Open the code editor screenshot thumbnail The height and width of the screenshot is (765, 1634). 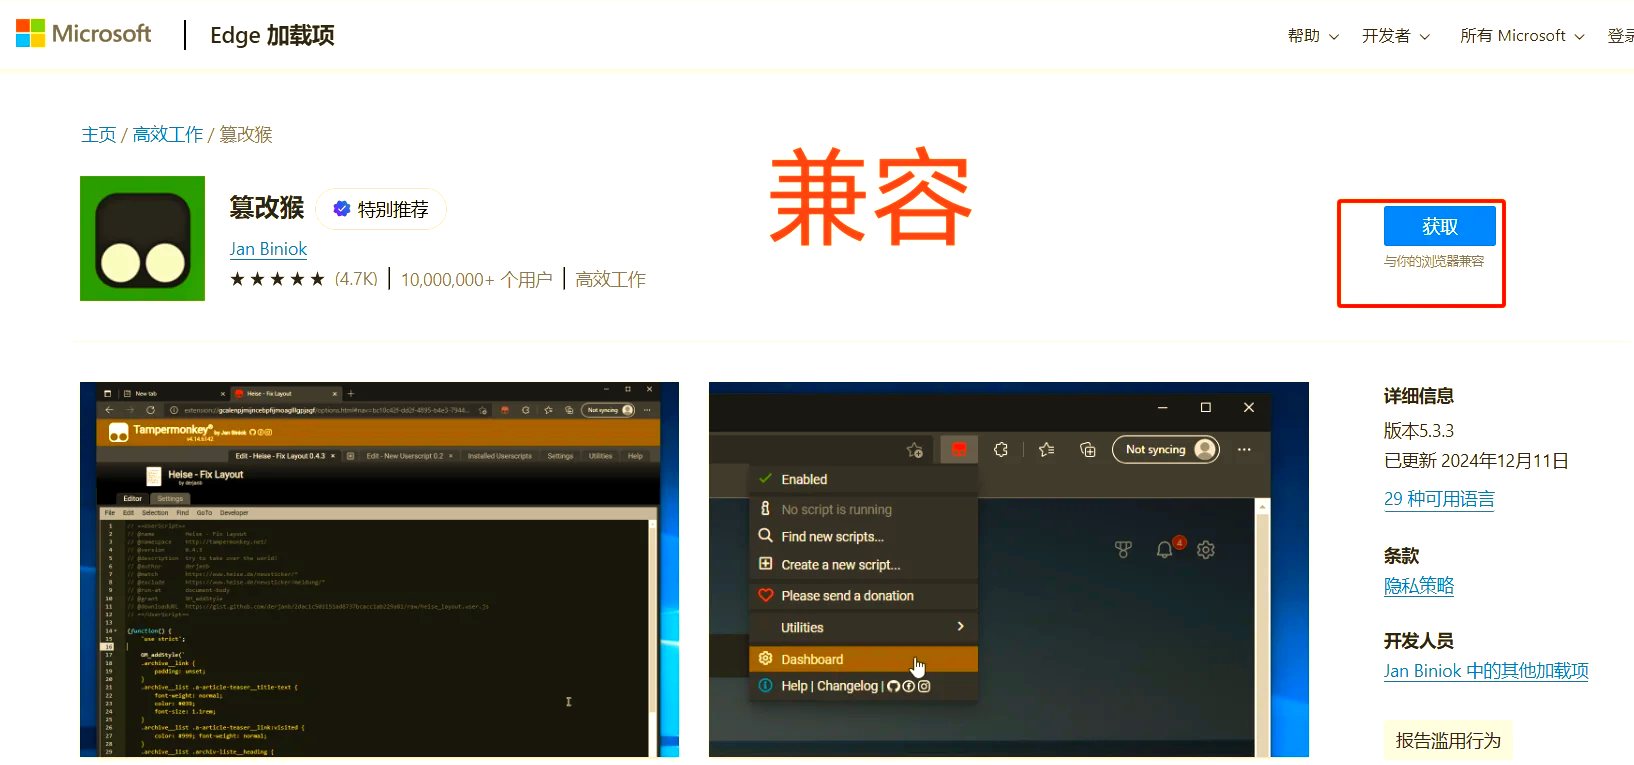coord(379,569)
